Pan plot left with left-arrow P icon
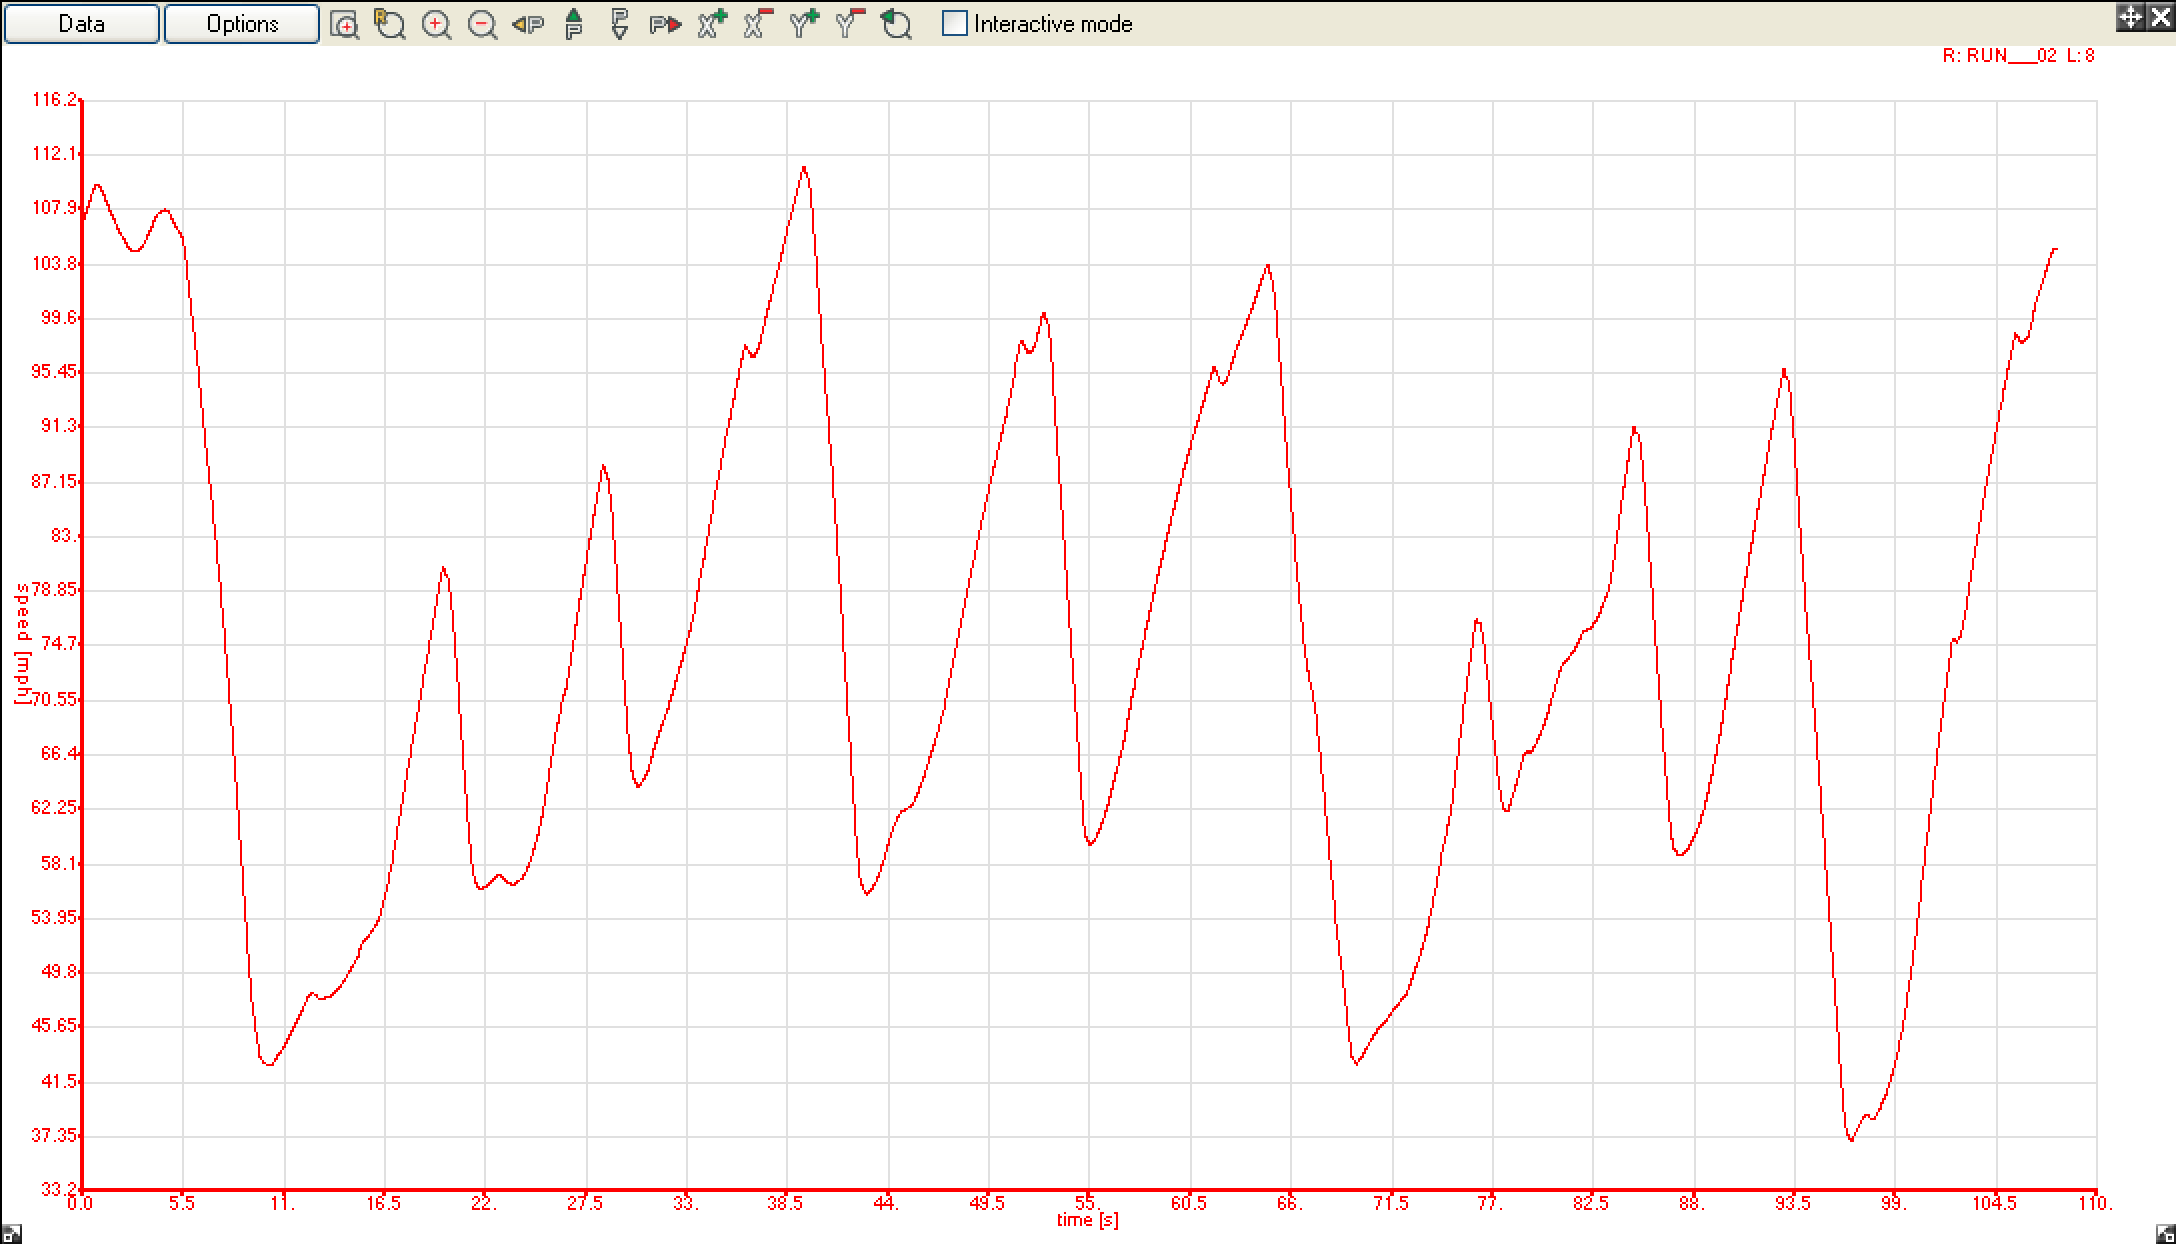Viewport: 2176px width, 1244px height. [528, 25]
